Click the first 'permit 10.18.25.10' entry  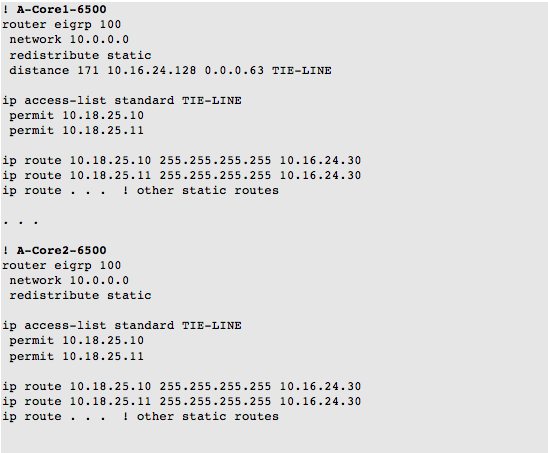[x=77, y=116]
